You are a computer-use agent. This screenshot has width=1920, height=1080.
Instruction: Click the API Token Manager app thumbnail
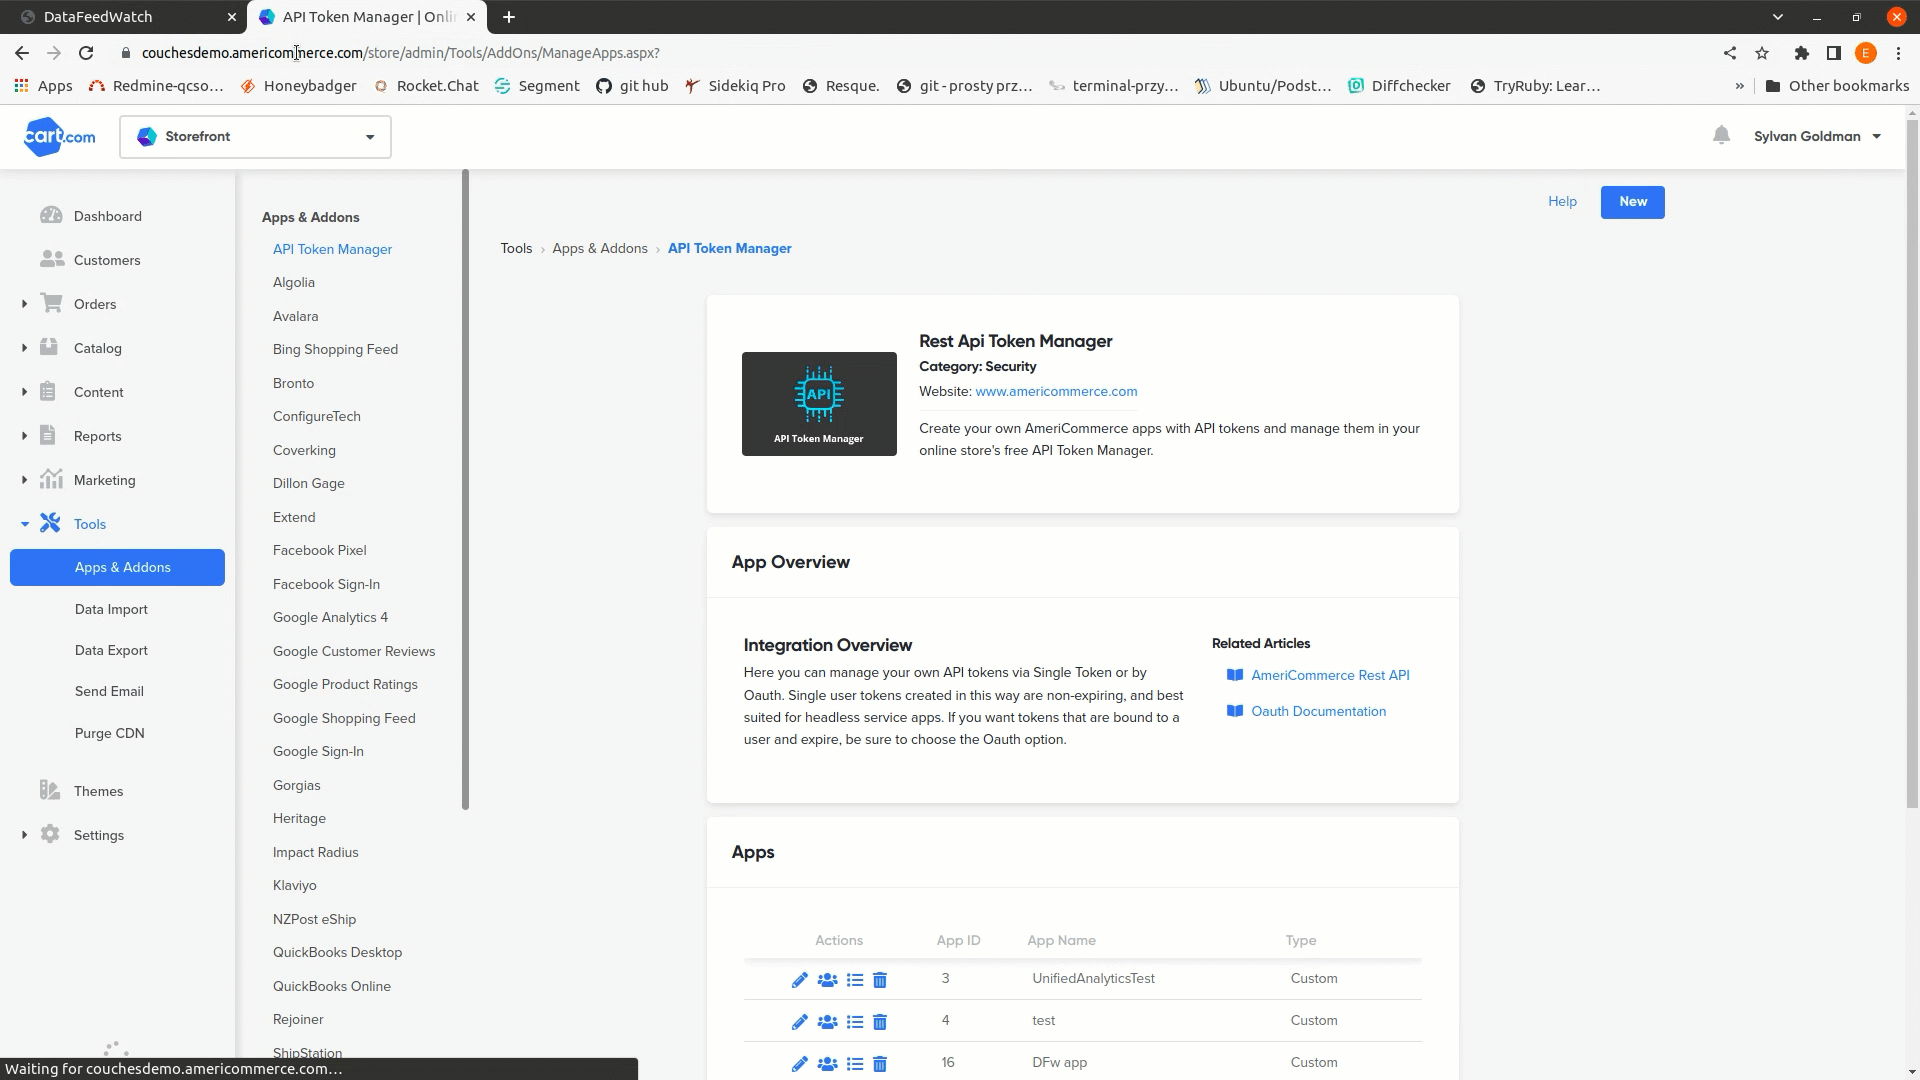click(x=819, y=404)
